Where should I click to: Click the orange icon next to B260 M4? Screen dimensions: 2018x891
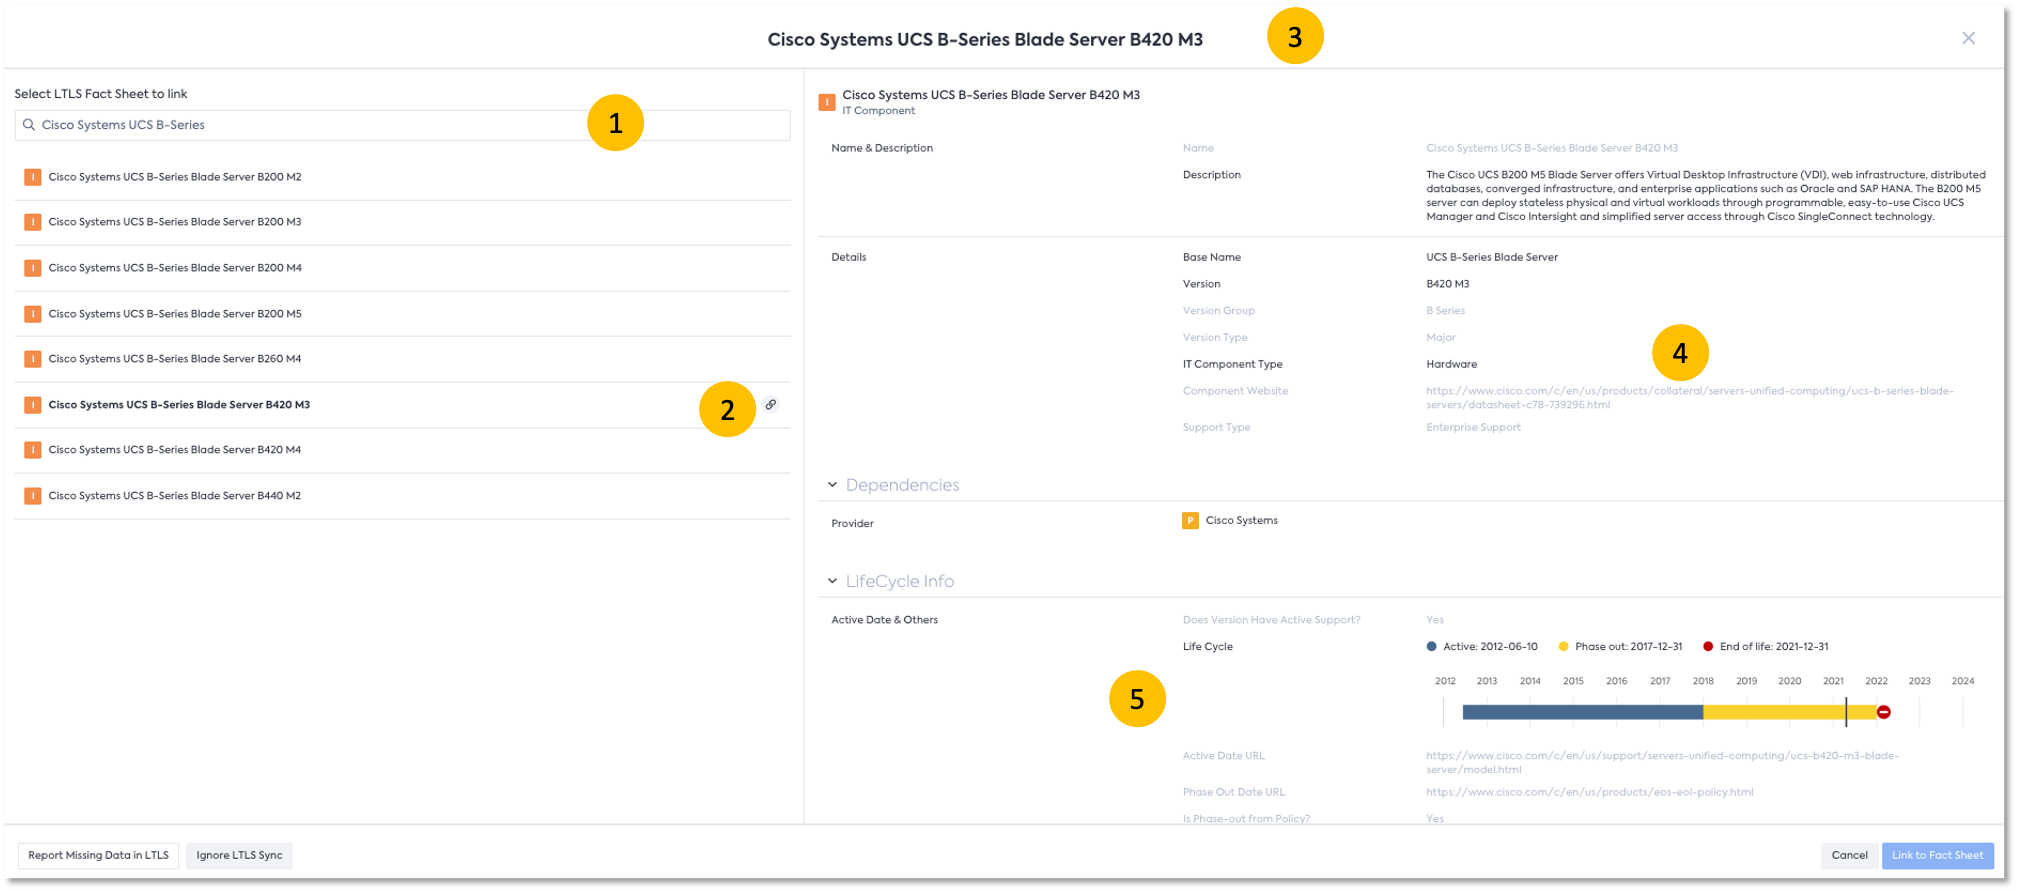click(x=33, y=359)
